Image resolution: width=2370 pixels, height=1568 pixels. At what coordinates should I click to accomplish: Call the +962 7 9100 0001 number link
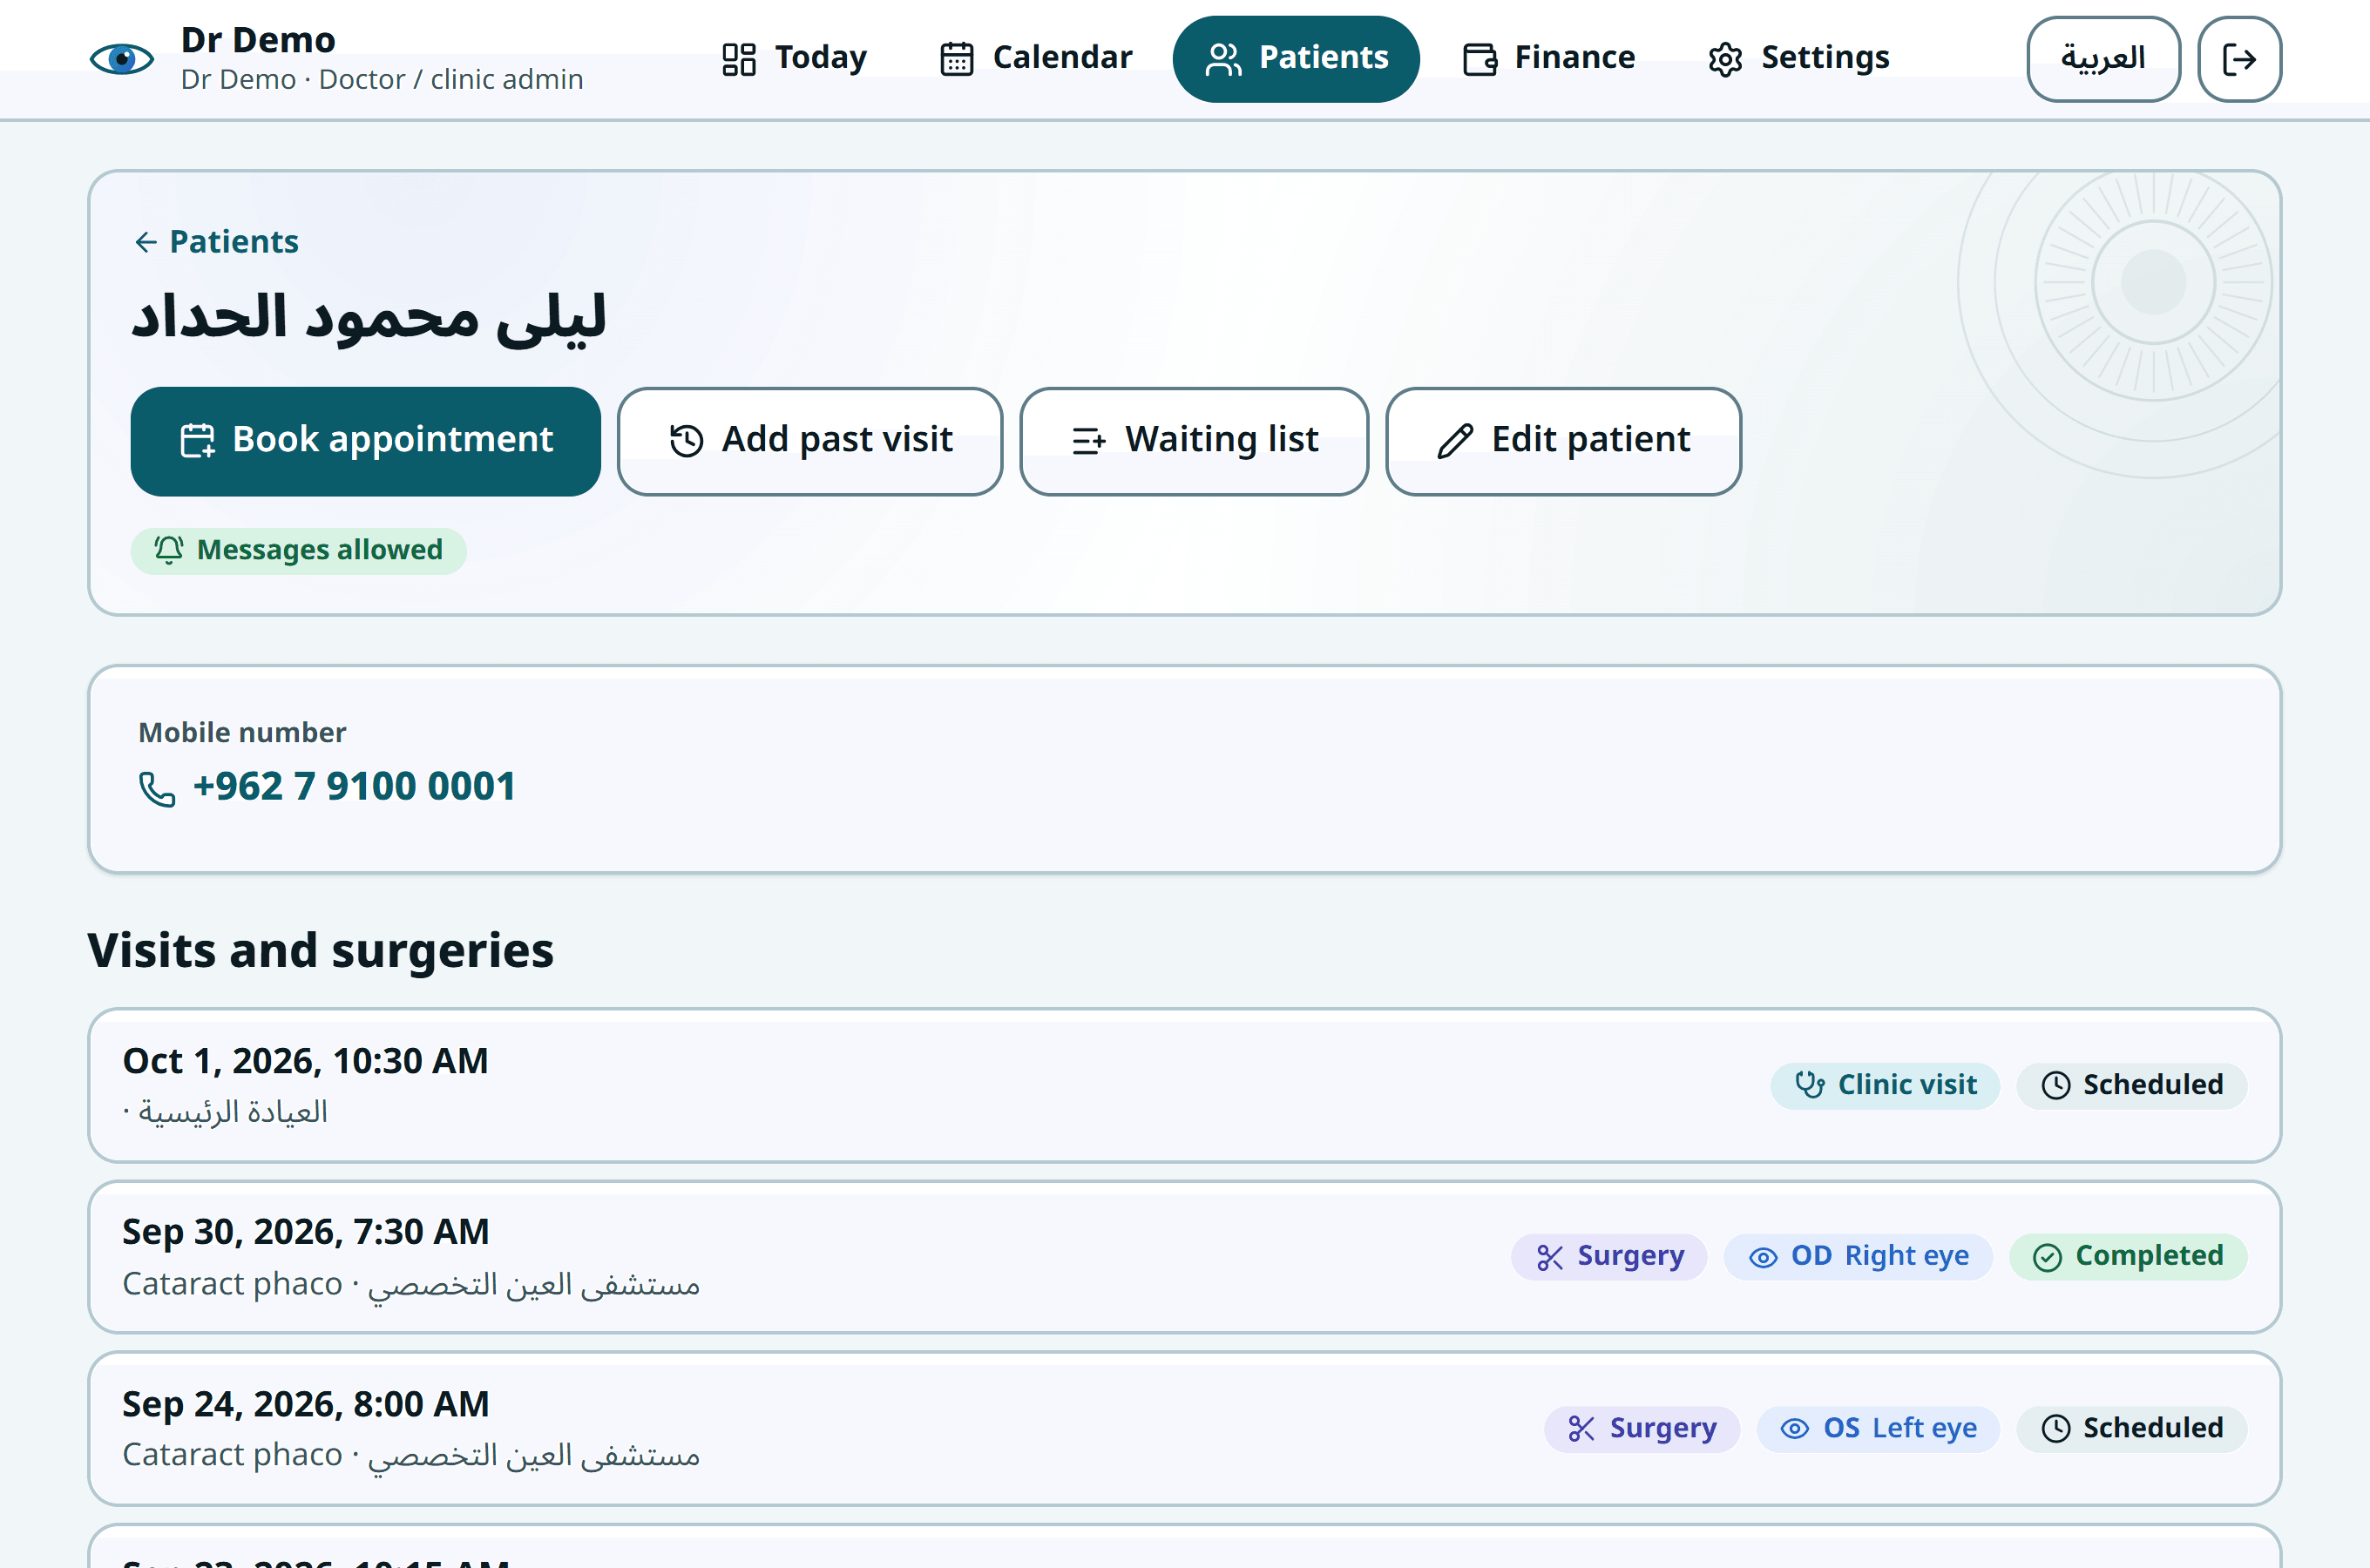(354, 787)
